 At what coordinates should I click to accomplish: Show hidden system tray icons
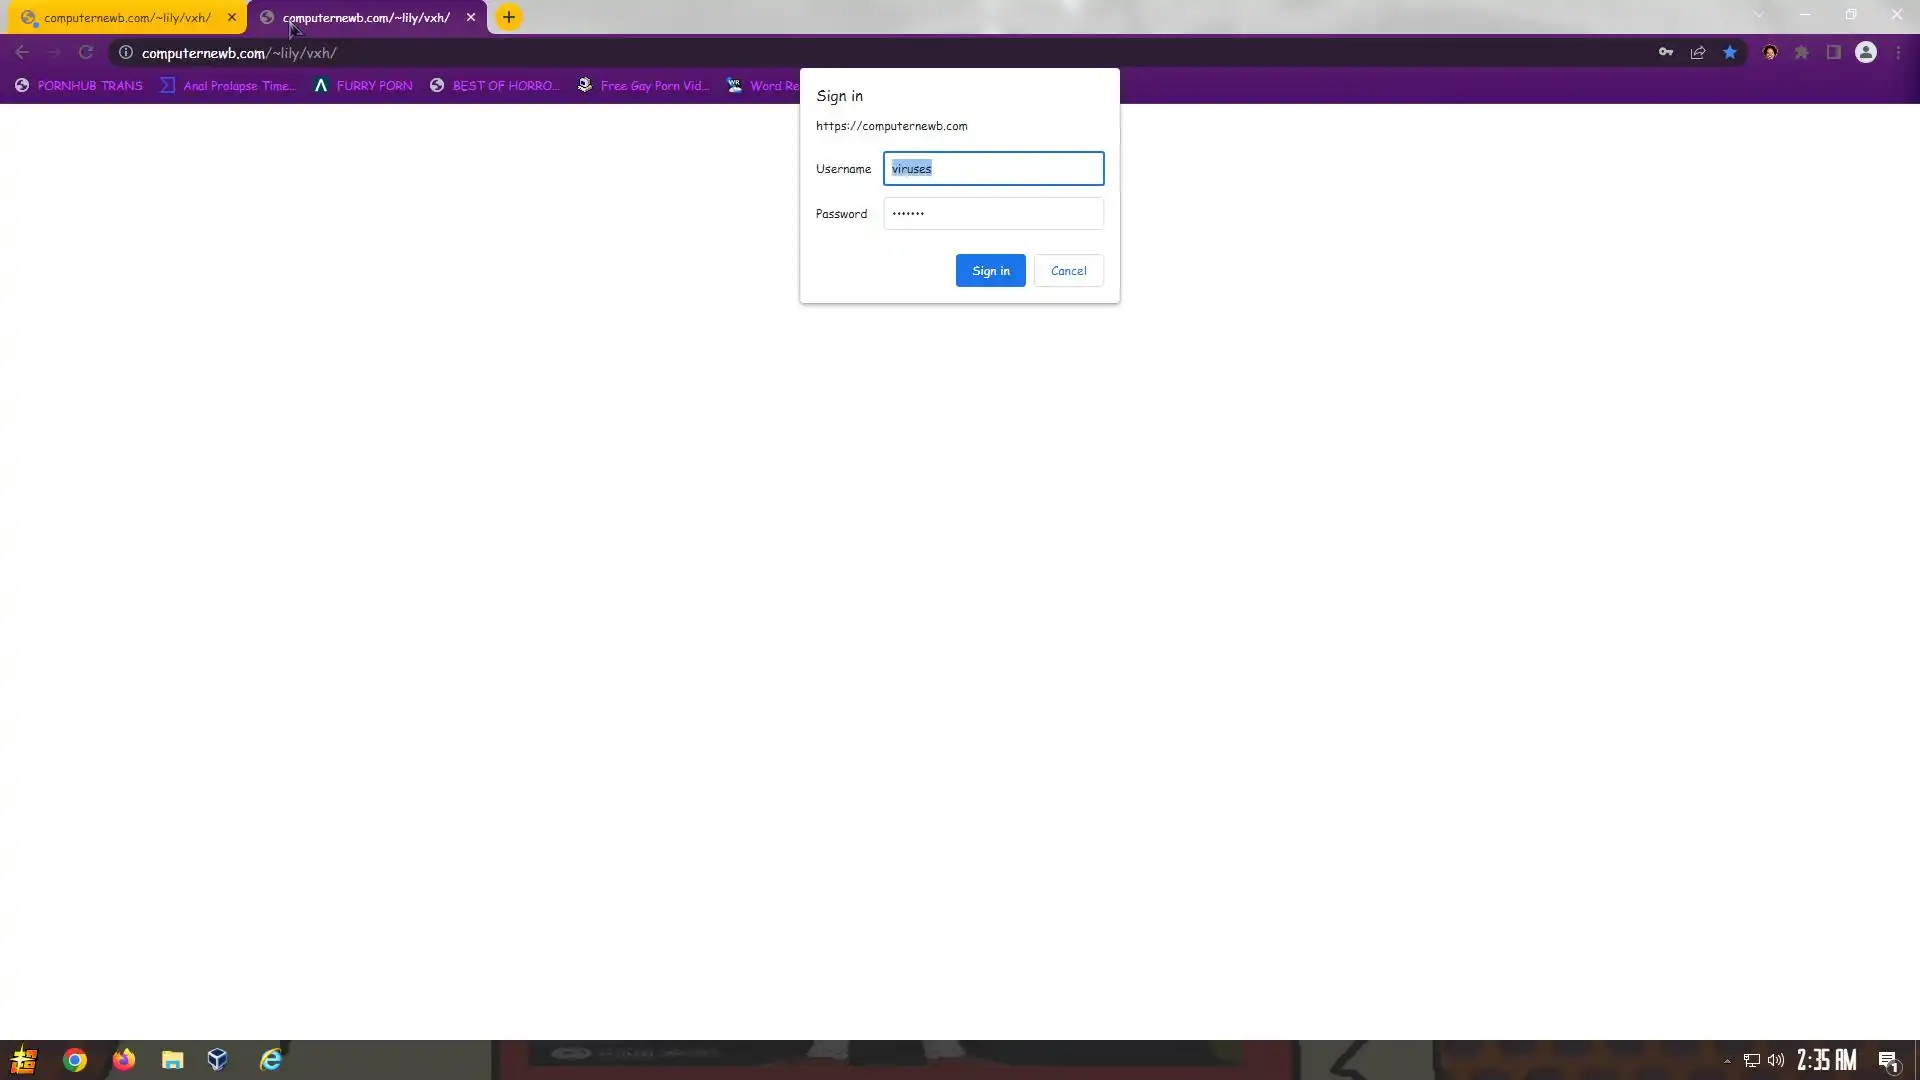point(1727,1061)
